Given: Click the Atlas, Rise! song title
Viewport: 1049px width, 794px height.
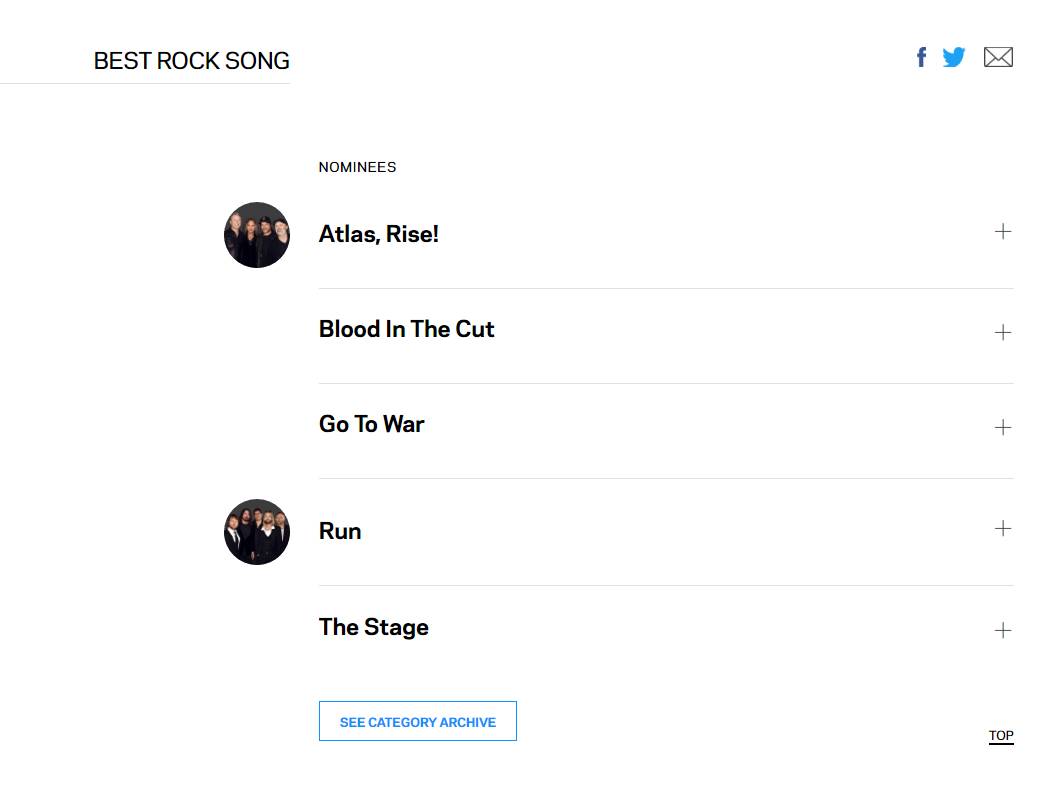Looking at the screenshot, I should point(378,234).
